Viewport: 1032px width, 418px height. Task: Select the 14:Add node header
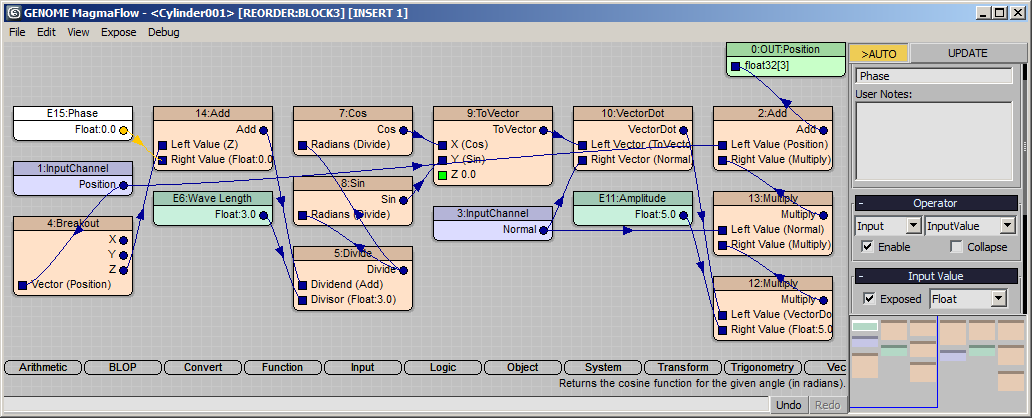(x=213, y=113)
